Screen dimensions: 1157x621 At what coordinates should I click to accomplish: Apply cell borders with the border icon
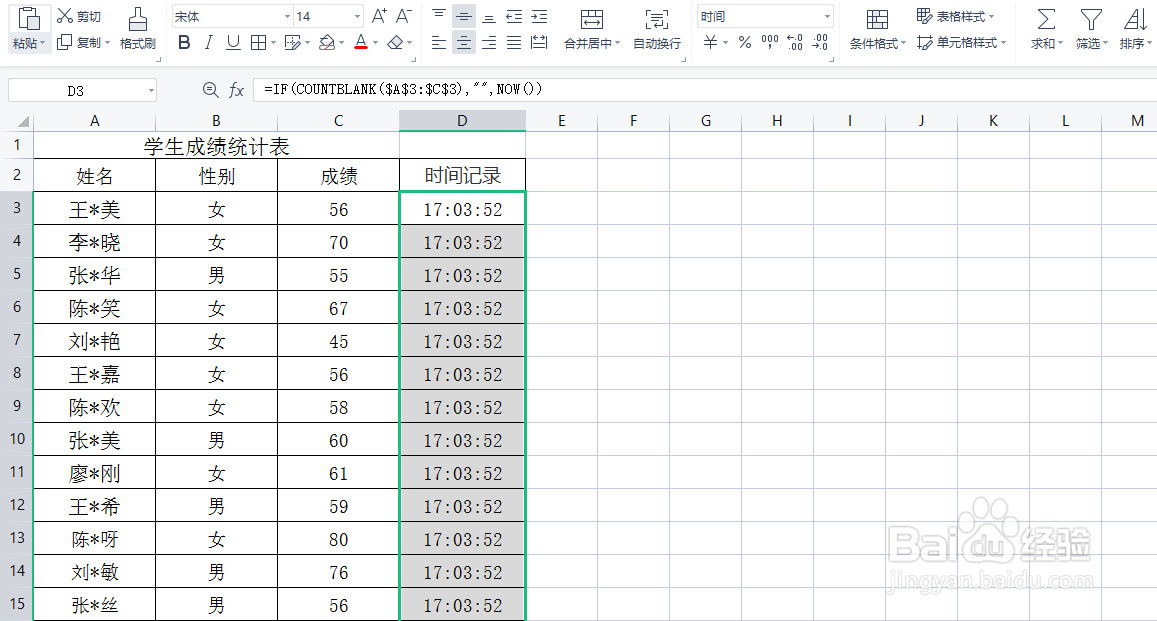(x=258, y=43)
